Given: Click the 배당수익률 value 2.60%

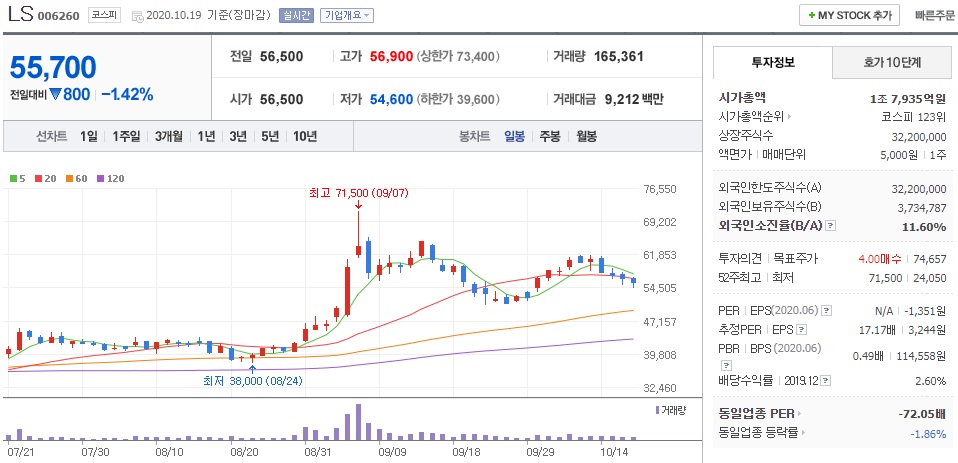Looking at the screenshot, I should click(931, 381).
